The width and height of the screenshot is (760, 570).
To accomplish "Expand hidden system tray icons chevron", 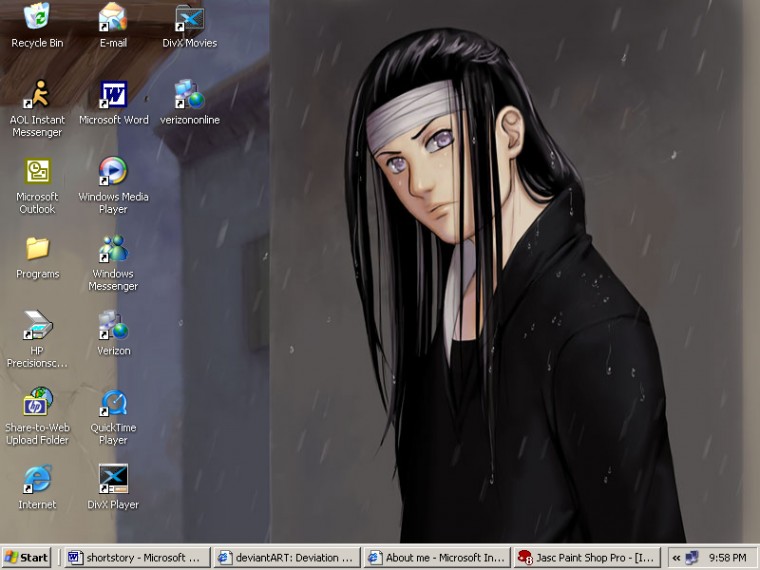I will click(x=676, y=558).
